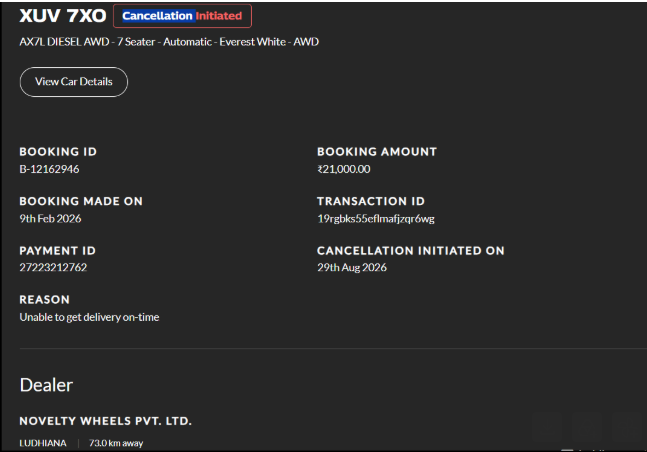Select the XUV 7XO heading
The height and width of the screenshot is (452, 647).
[x=63, y=16]
